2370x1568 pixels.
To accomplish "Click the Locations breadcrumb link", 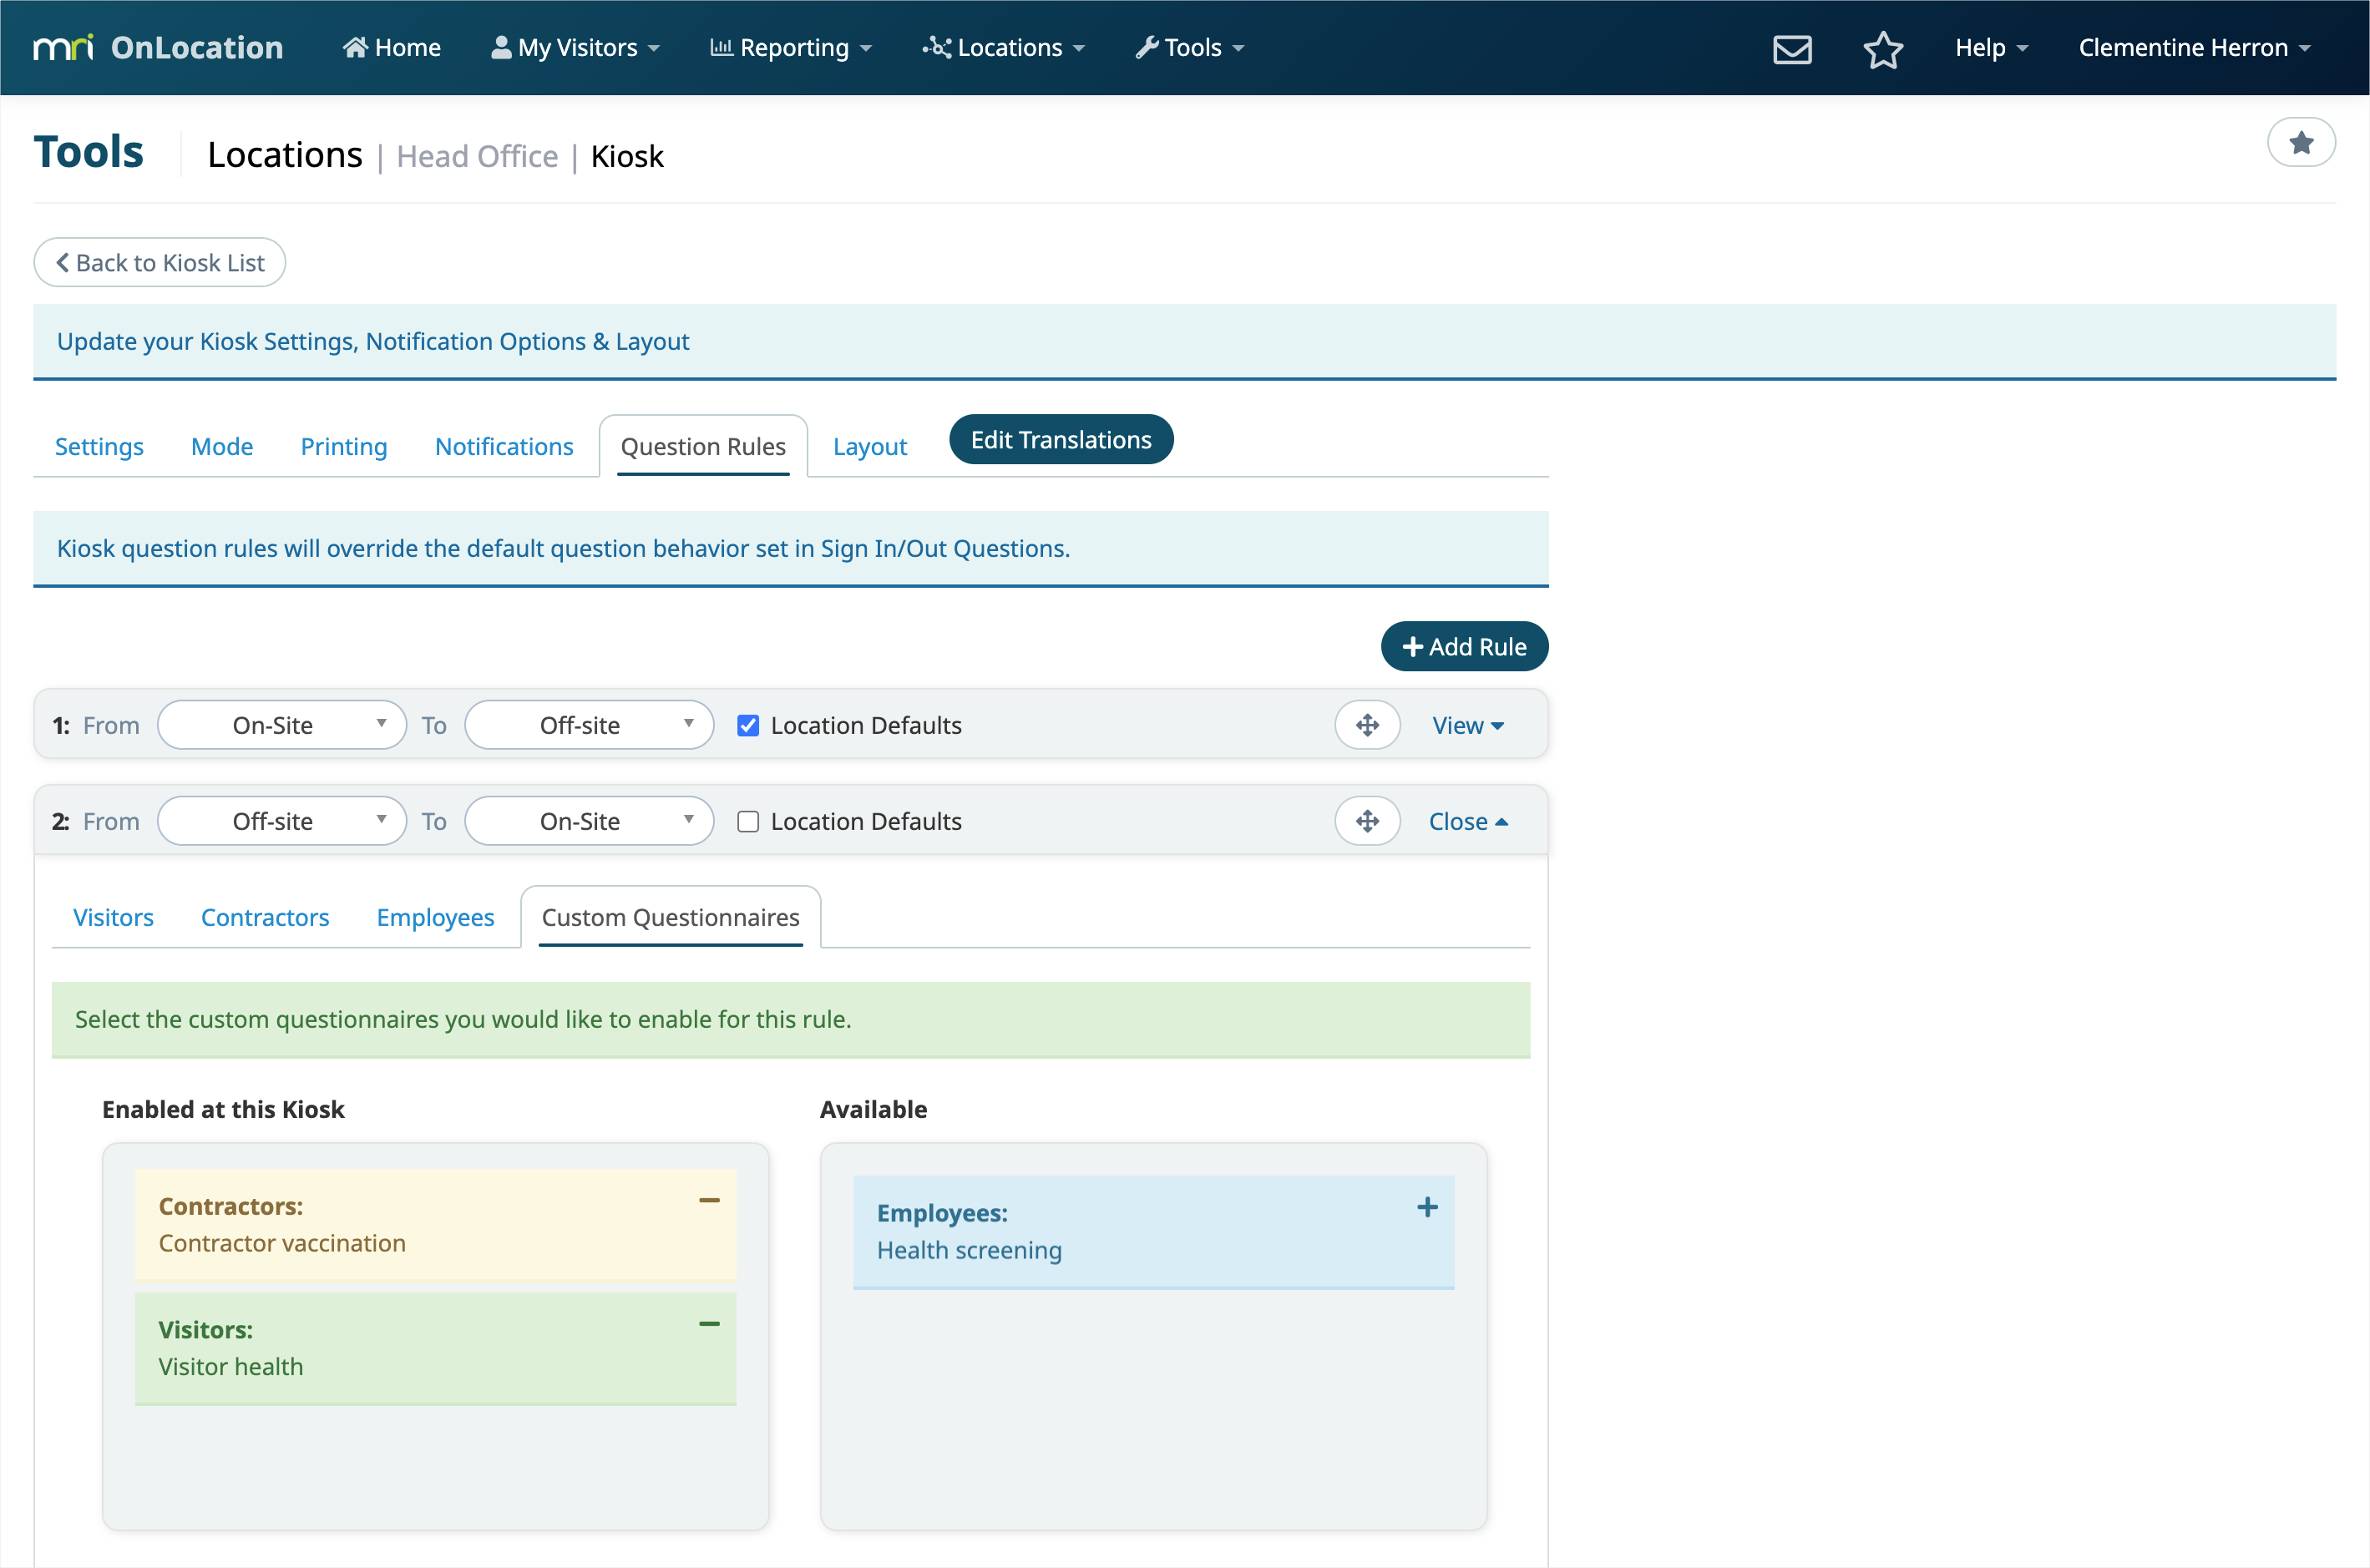I will click(x=285, y=155).
